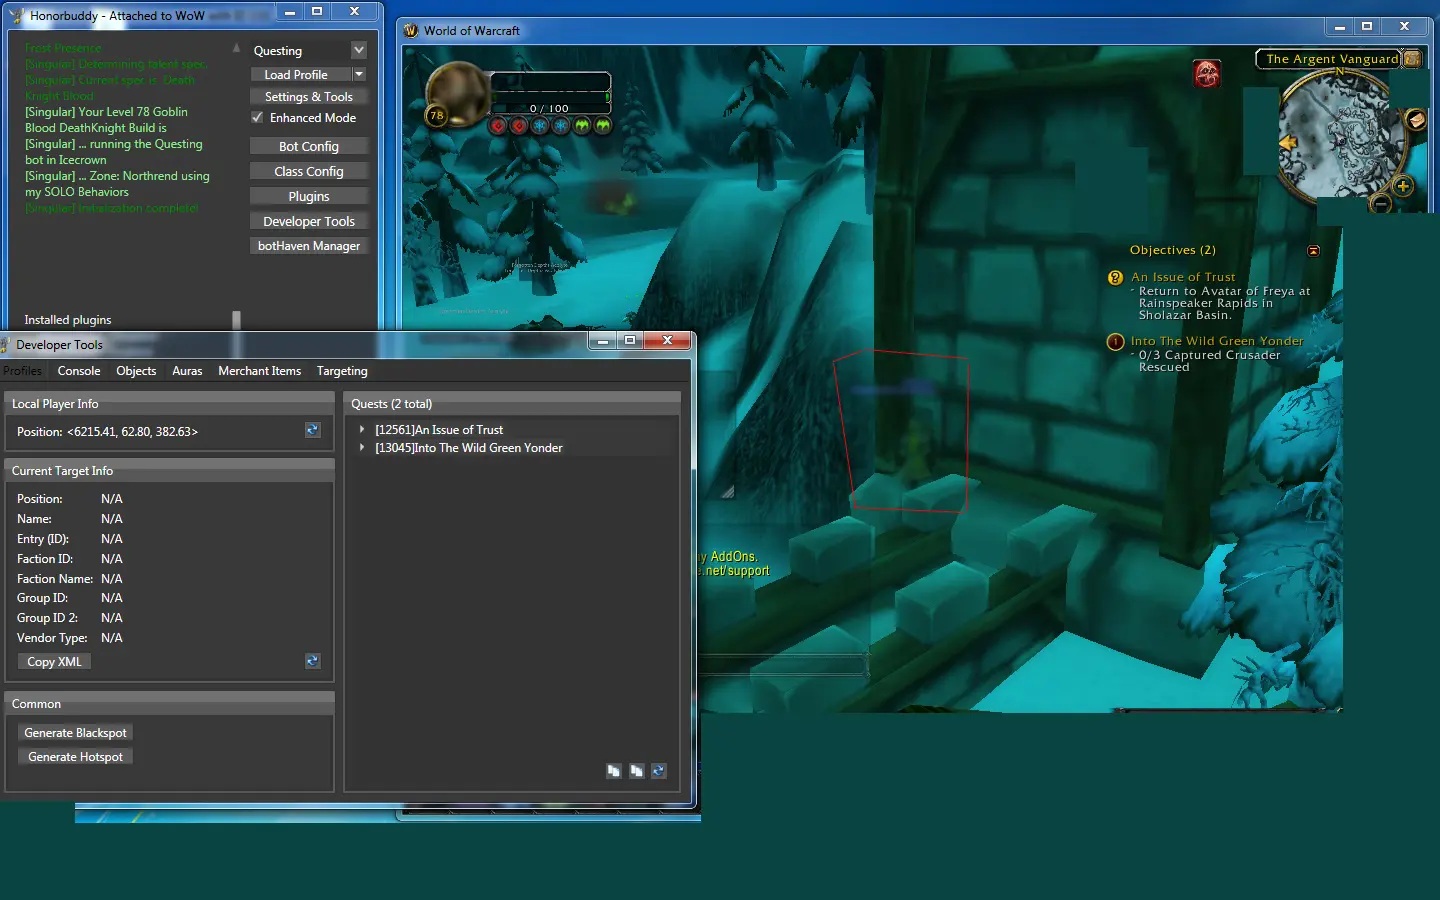The width and height of the screenshot is (1440, 900).
Task: Open world map icon beside Argent Vanguard
Action: click(1412, 59)
